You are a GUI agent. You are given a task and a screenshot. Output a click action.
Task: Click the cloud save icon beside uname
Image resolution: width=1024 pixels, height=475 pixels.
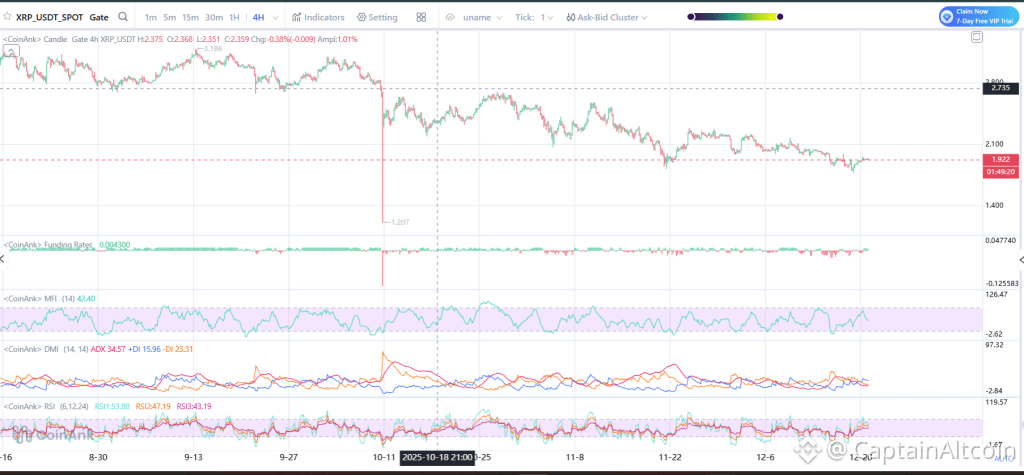(450, 18)
